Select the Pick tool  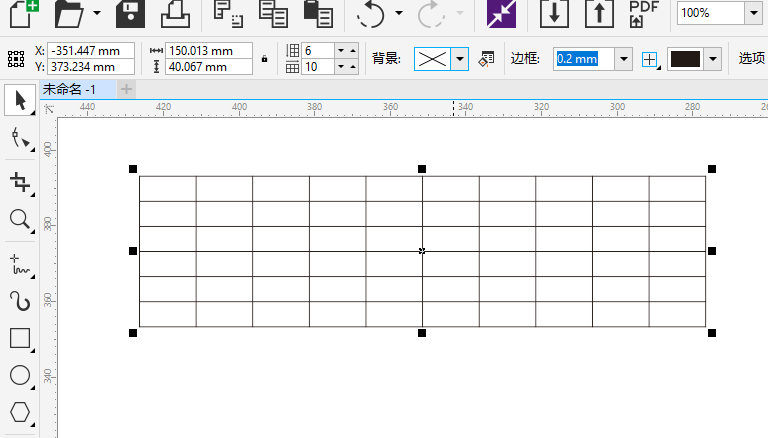pos(20,100)
